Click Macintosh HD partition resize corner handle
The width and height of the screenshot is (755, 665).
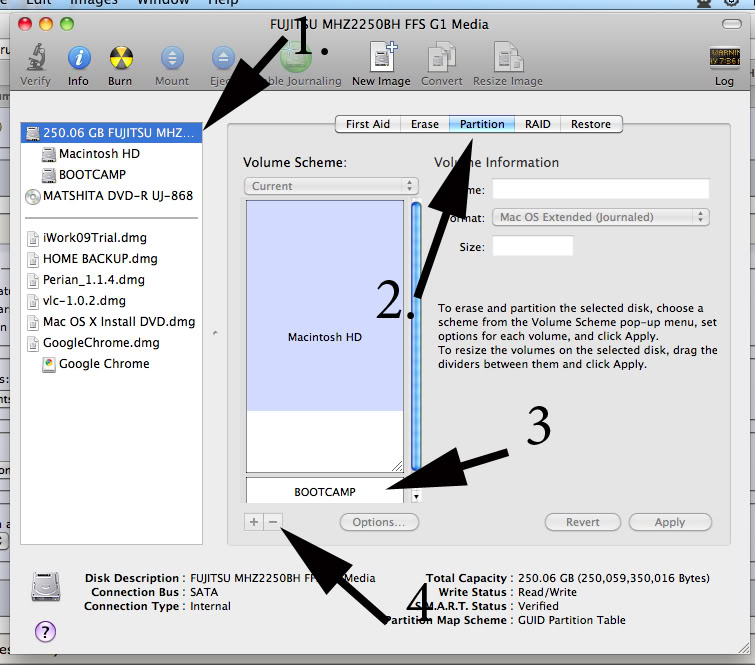point(397,466)
